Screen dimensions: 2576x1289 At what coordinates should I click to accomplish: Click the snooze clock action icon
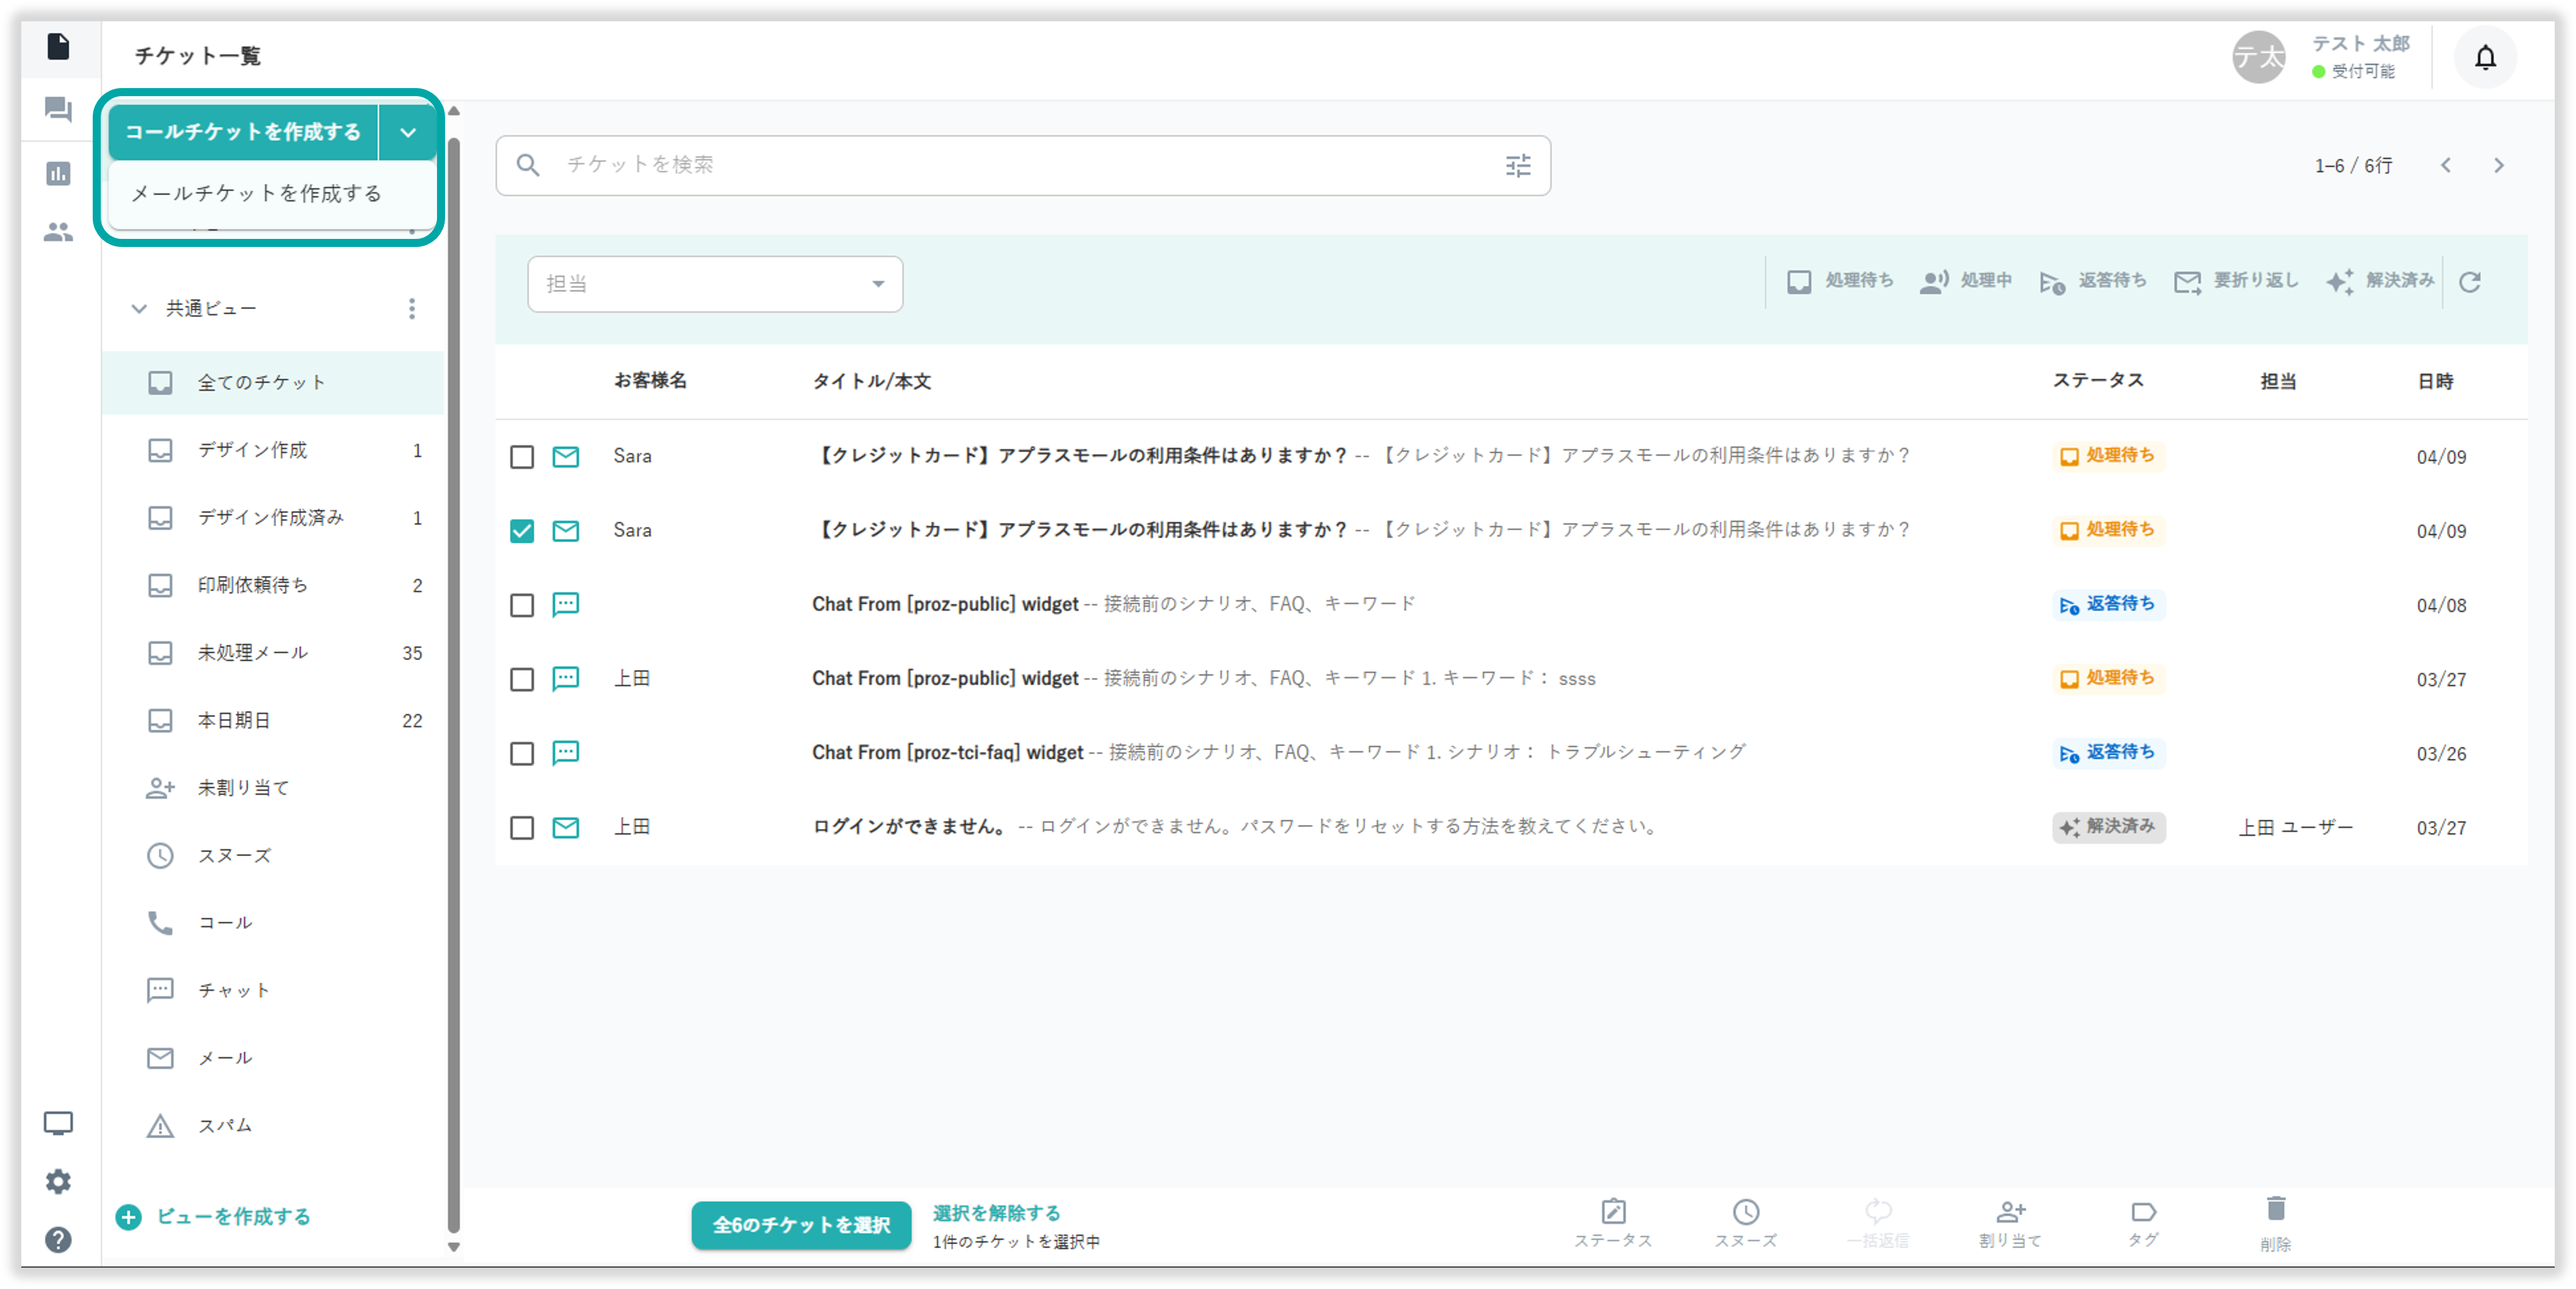[1745, 1213]
